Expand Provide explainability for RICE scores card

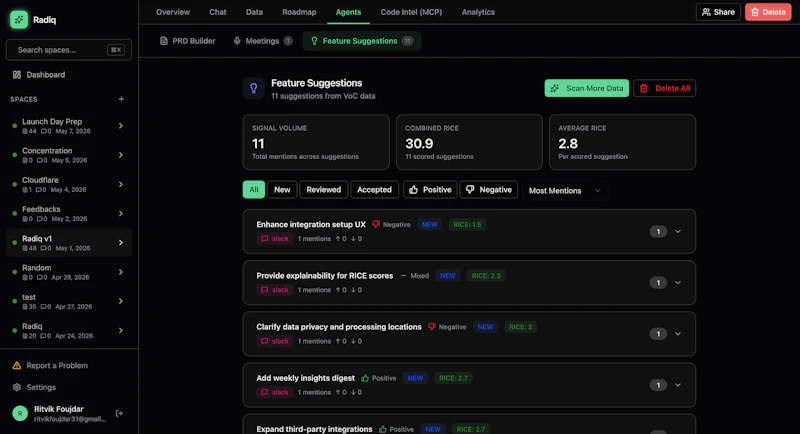(678, 283)
